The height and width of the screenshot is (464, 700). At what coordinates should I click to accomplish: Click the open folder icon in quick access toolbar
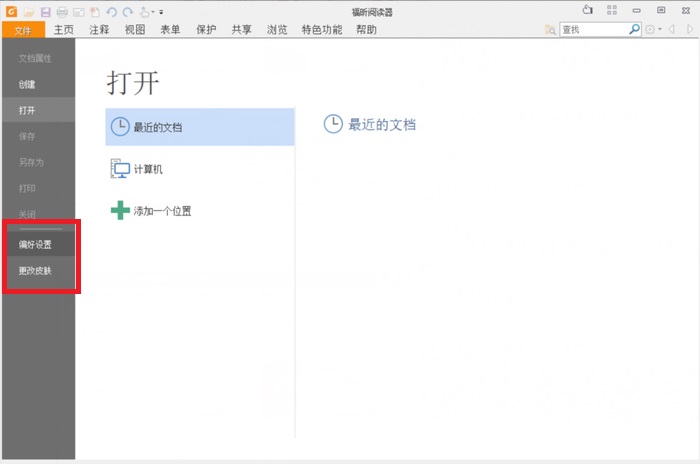[29, 12]
